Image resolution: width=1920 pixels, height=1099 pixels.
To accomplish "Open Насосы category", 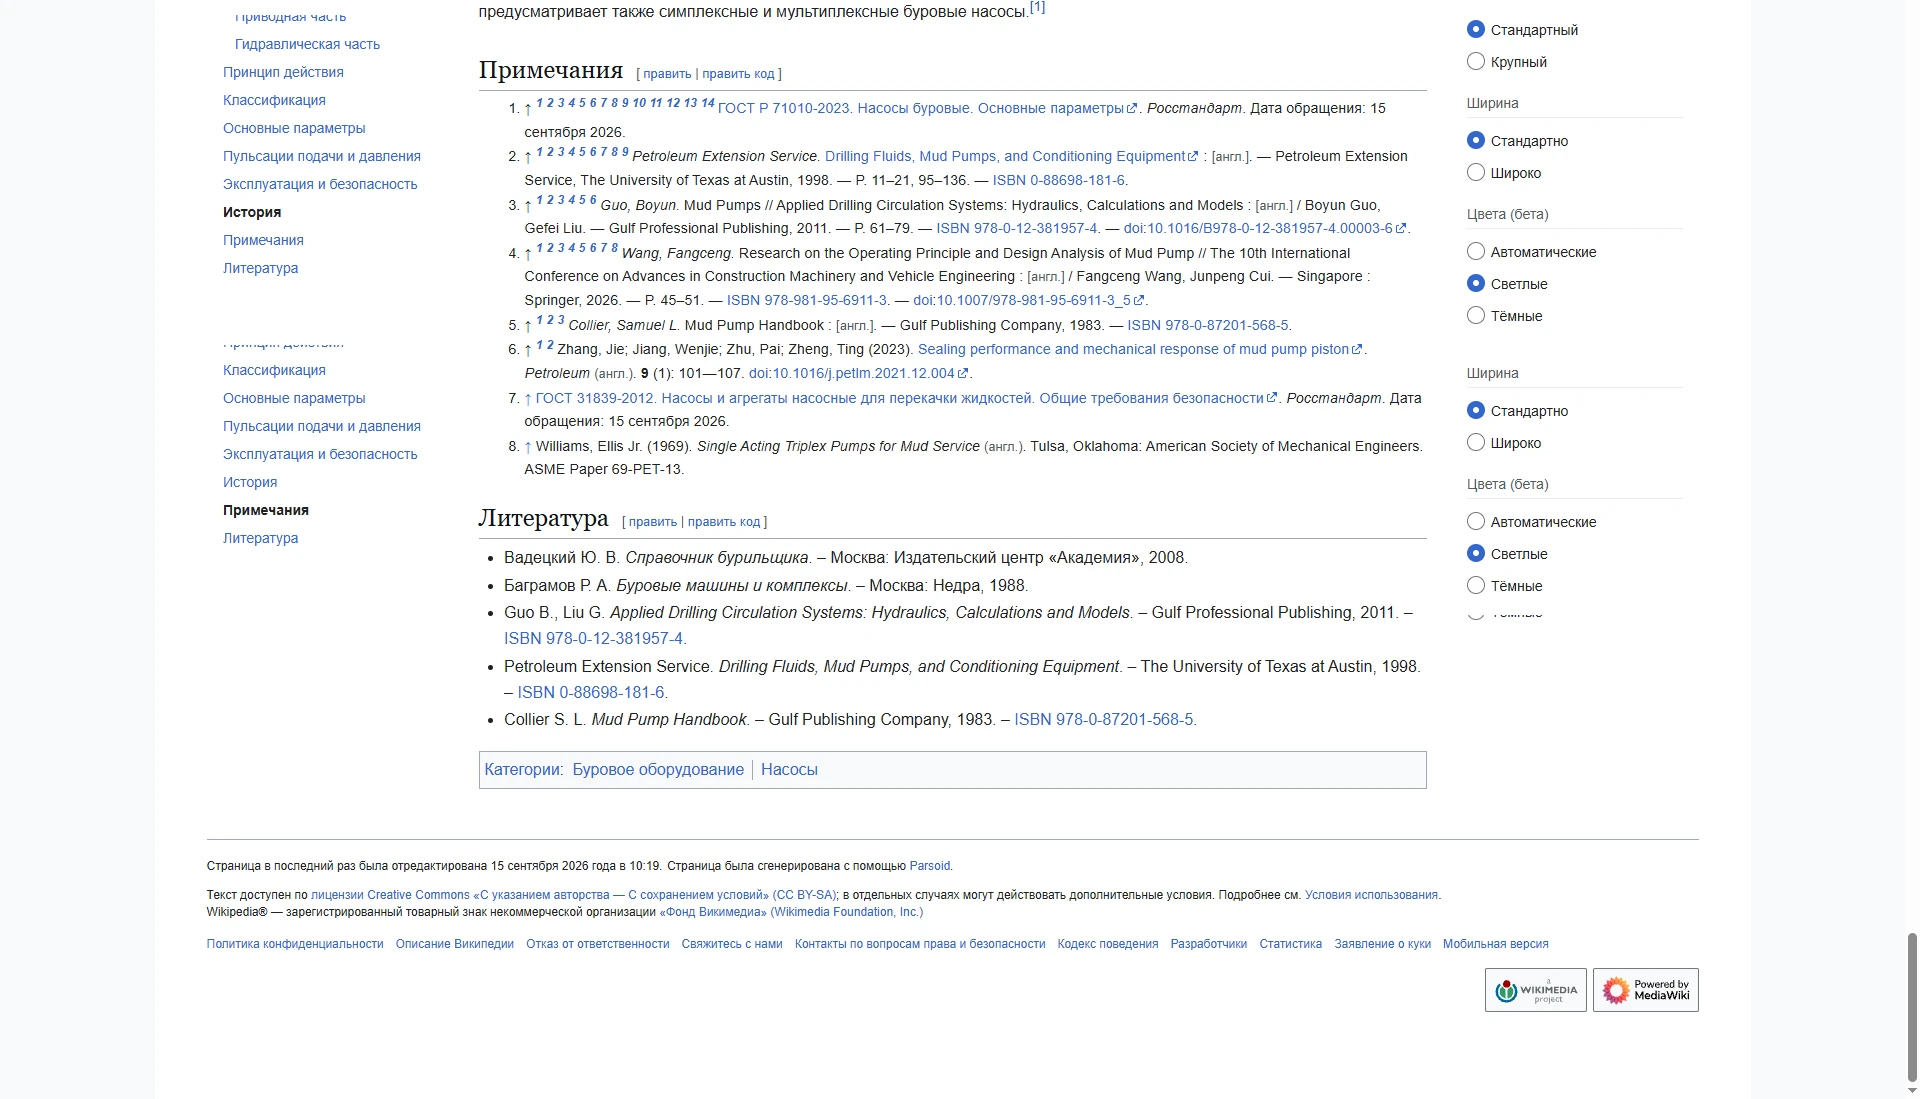I will pos(789,770).
